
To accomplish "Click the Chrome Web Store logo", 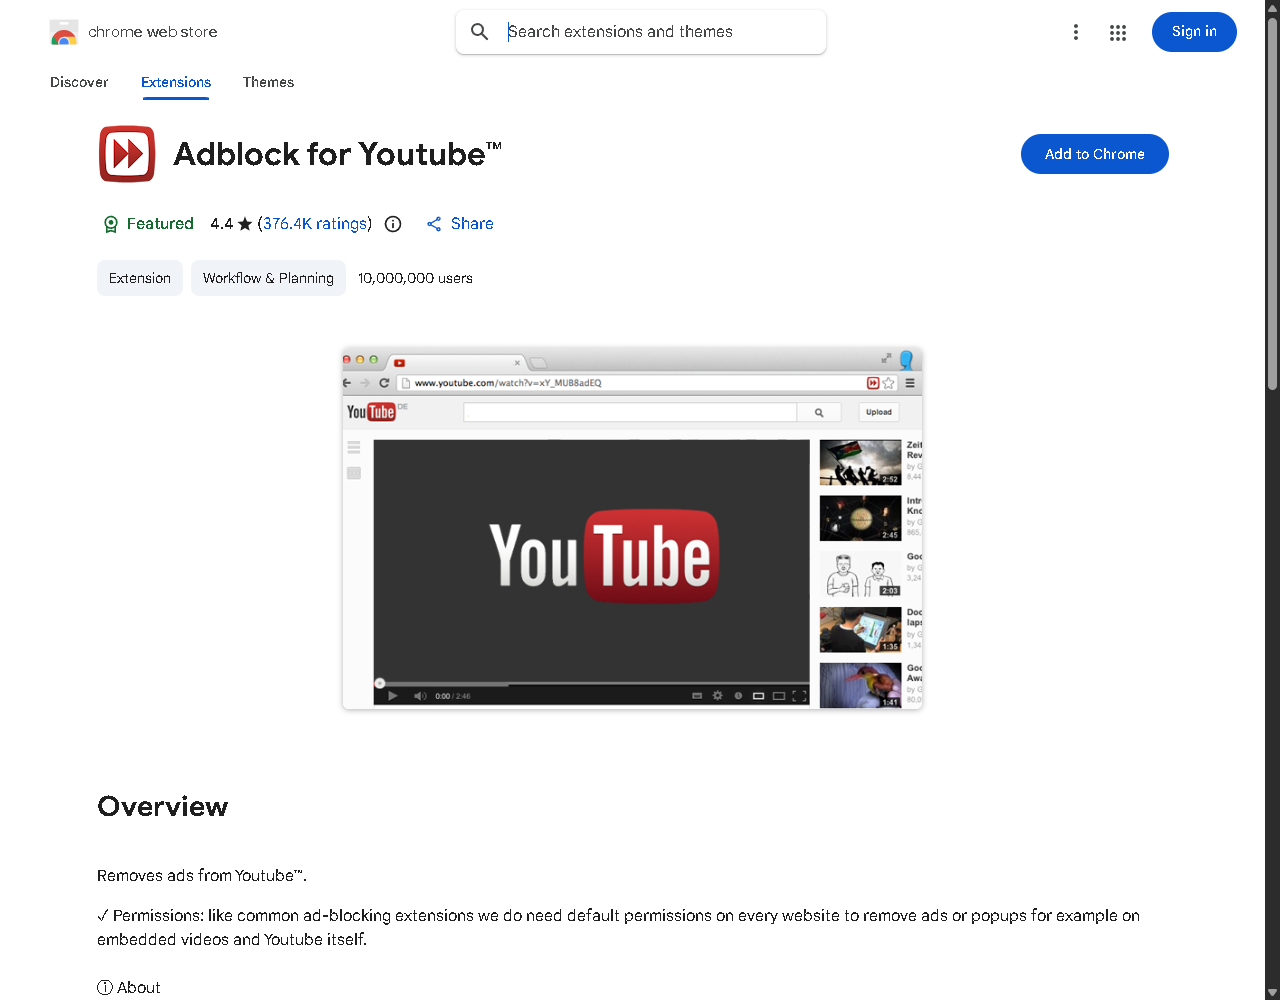I will coord(64,32).
